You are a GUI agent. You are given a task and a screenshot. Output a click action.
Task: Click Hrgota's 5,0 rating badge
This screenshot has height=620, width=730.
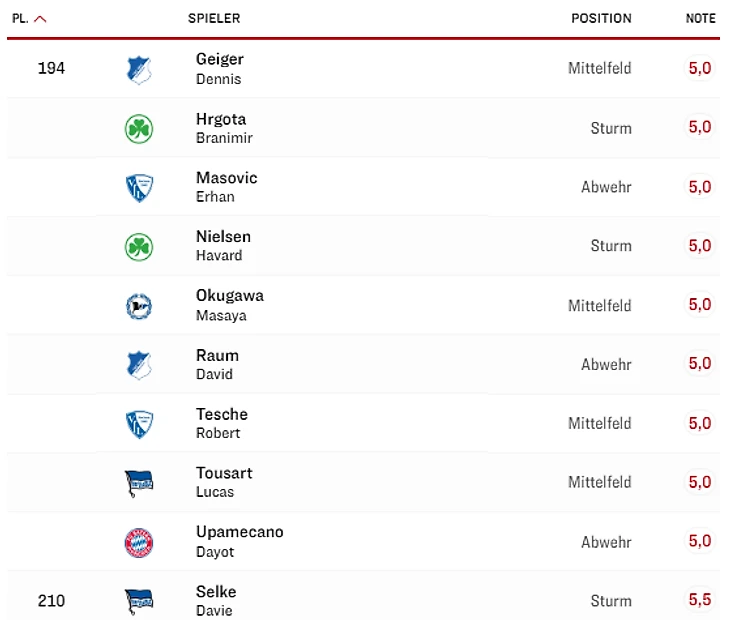coord(700,127)
